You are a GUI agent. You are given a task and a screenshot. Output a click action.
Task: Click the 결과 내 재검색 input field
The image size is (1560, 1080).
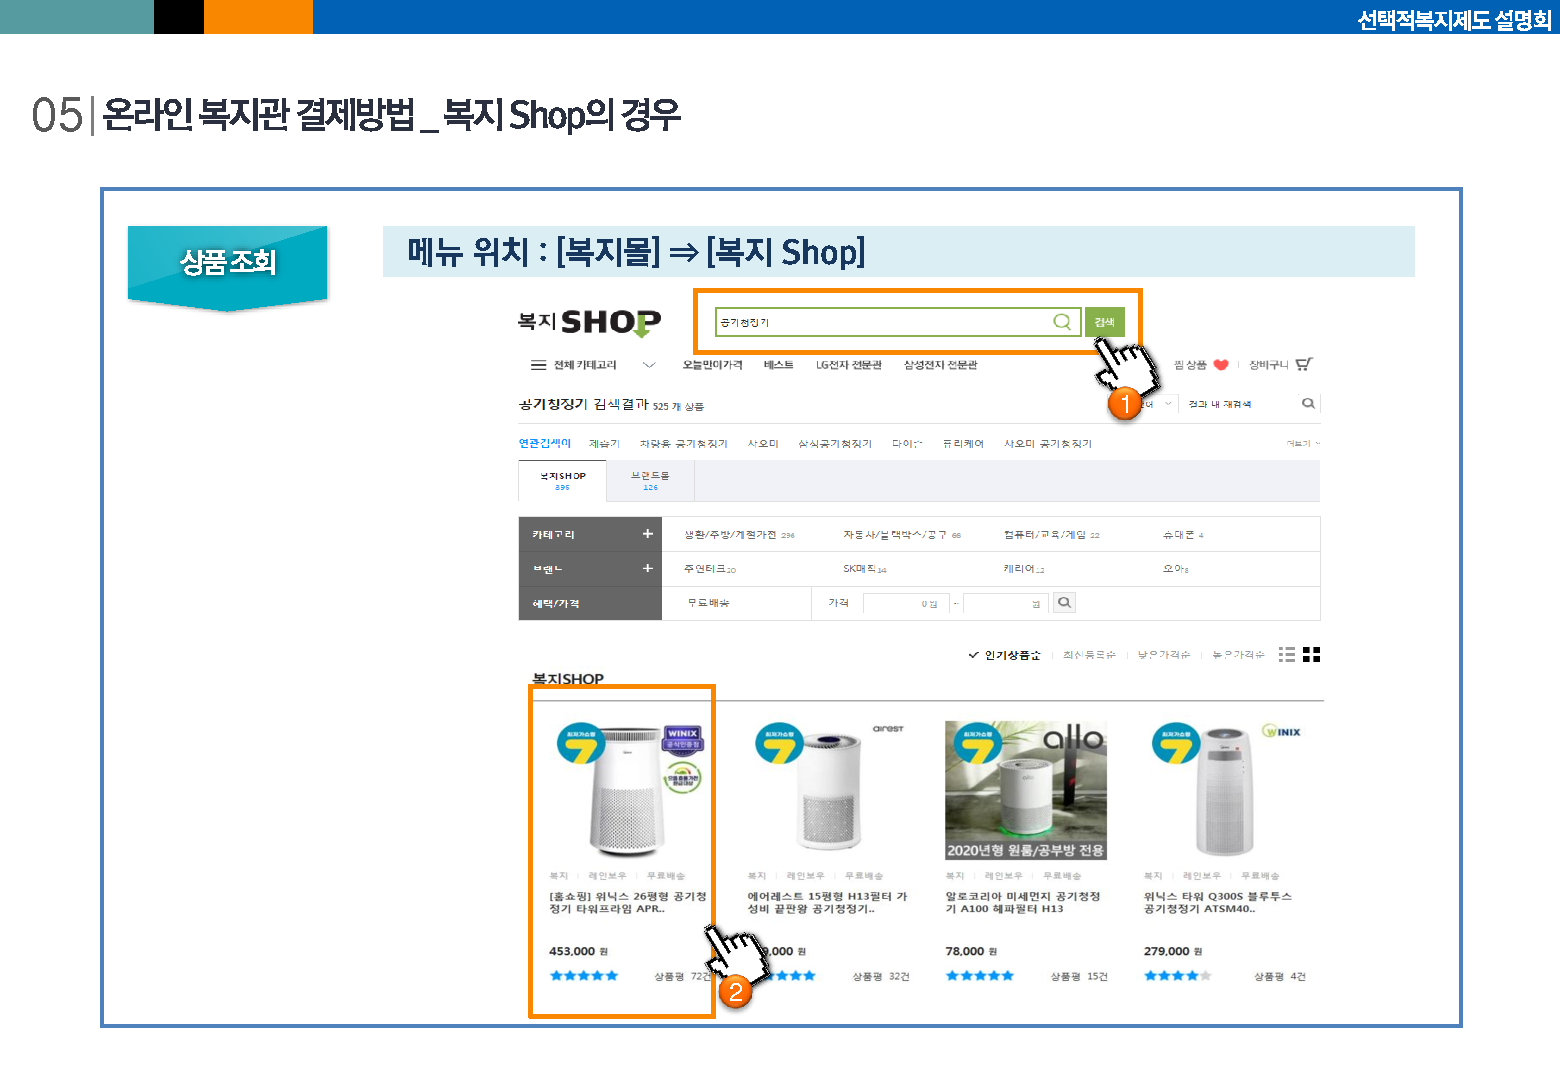[x=1240, y=404]
